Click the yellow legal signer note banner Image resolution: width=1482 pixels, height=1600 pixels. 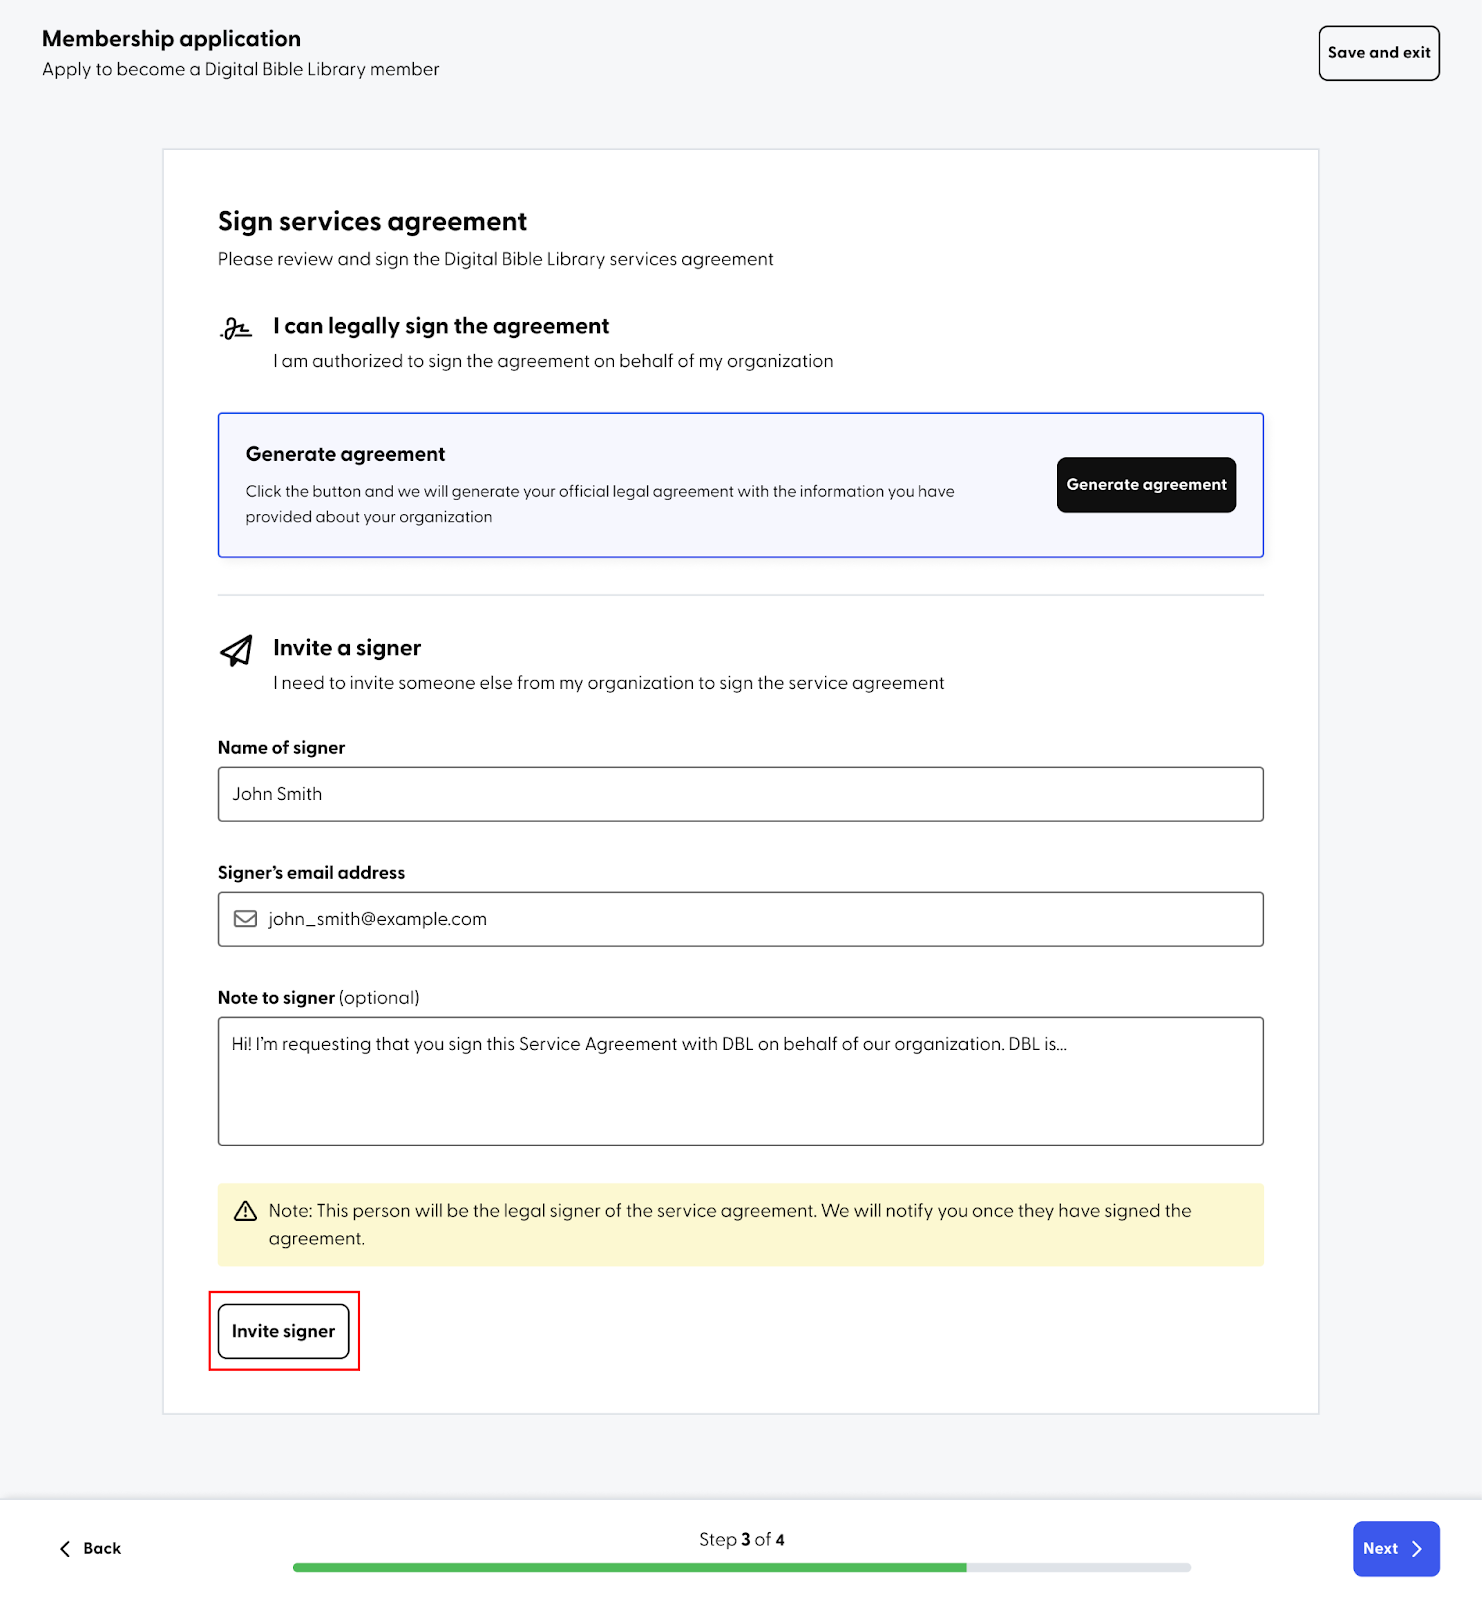741,1225
